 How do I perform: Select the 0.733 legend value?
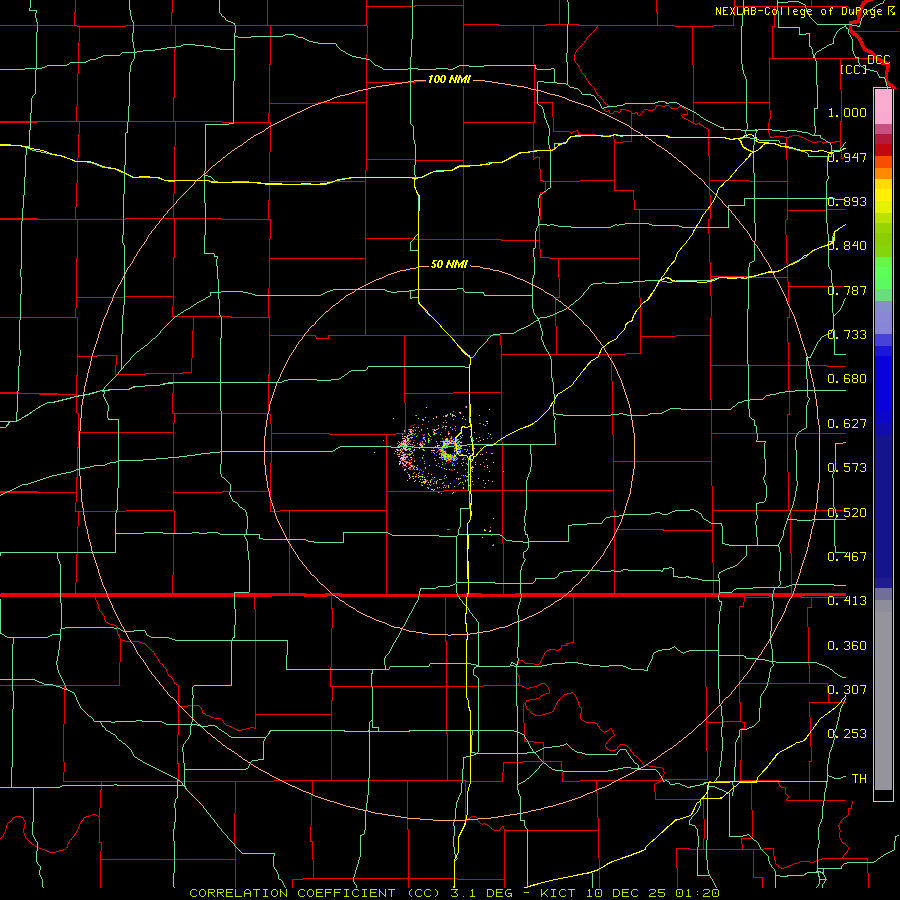847,335
